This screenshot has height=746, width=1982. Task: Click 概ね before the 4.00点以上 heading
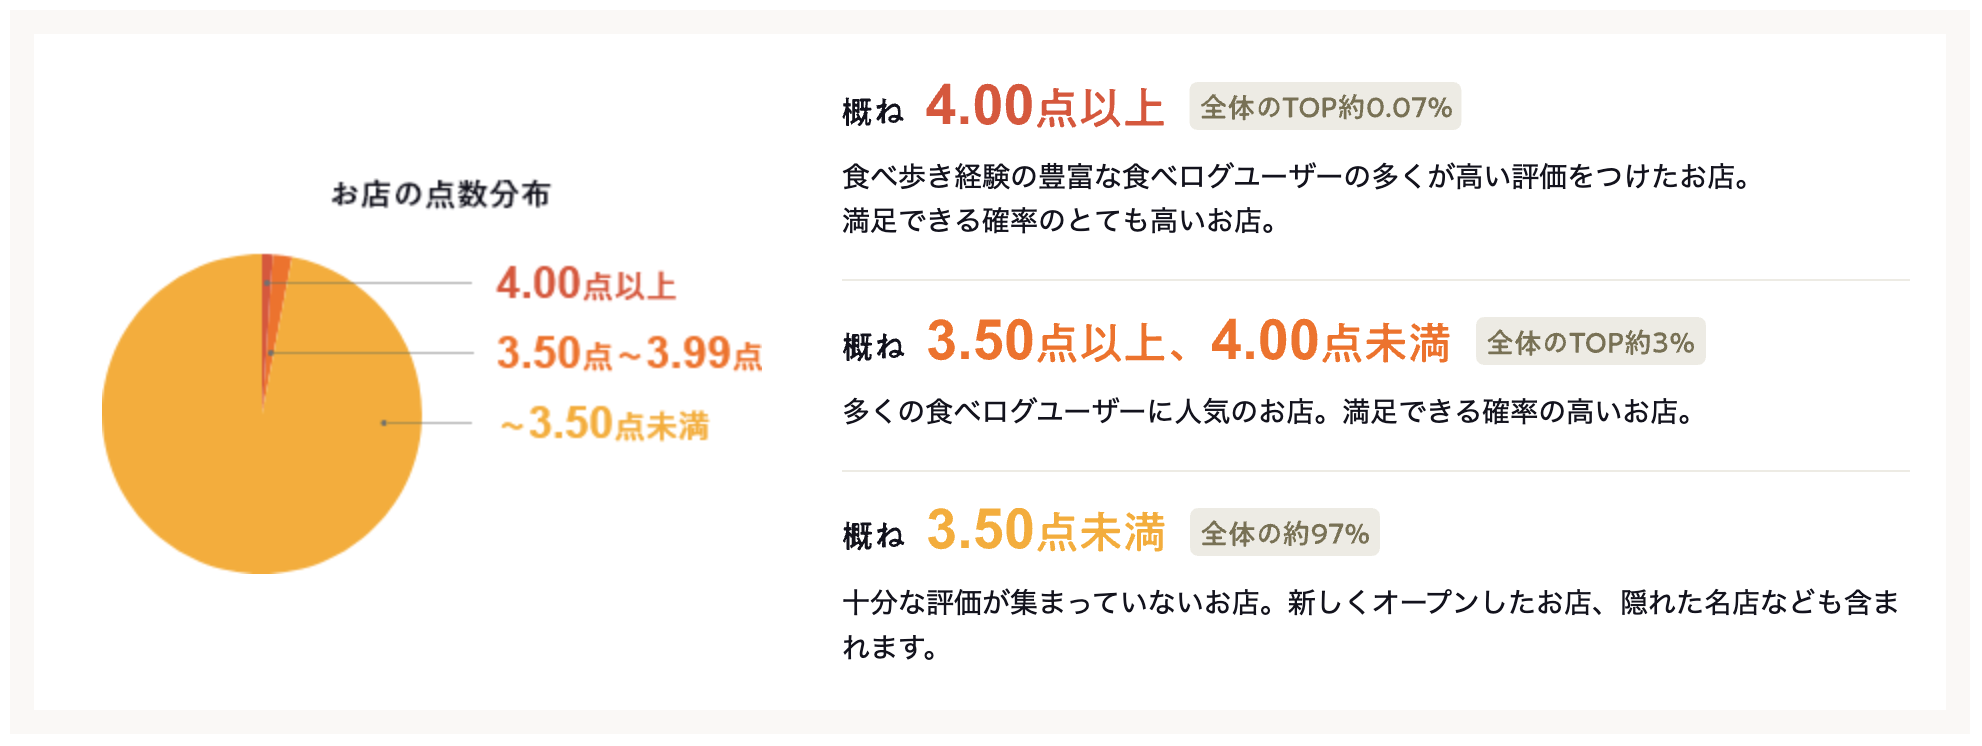click(x=873, y=112)
